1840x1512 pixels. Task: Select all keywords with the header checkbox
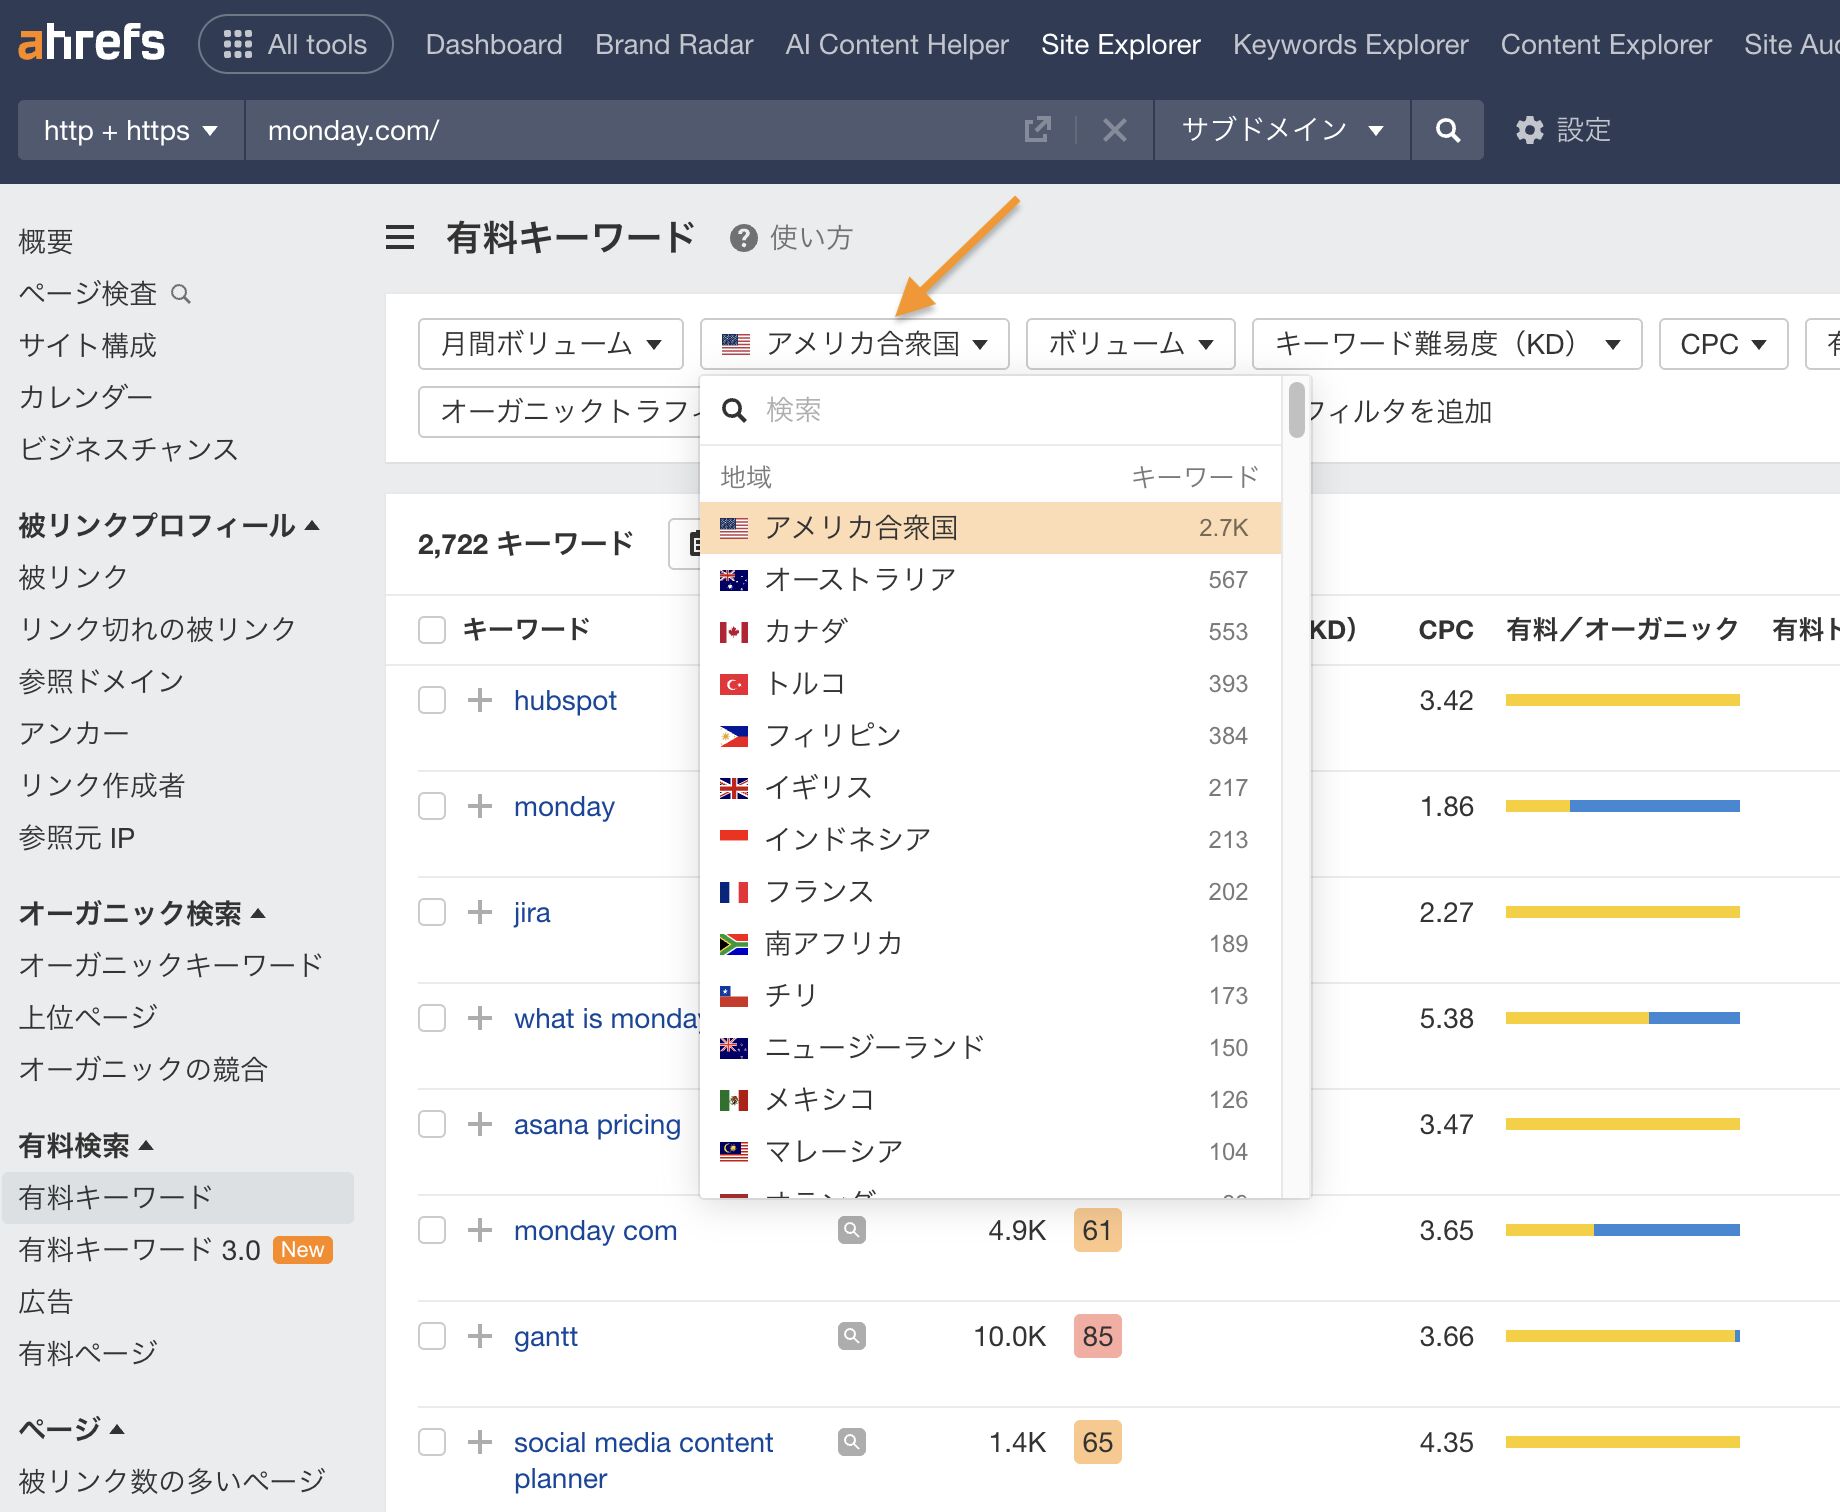click(431, 630)
